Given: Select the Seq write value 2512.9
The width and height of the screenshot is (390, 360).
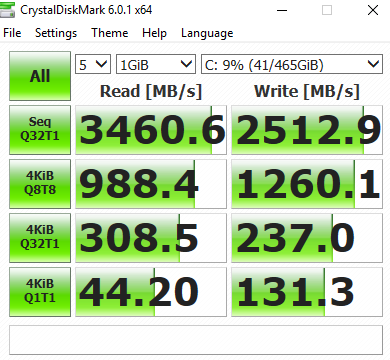Looking at the screenshot, I should click(x=307, y=130).
